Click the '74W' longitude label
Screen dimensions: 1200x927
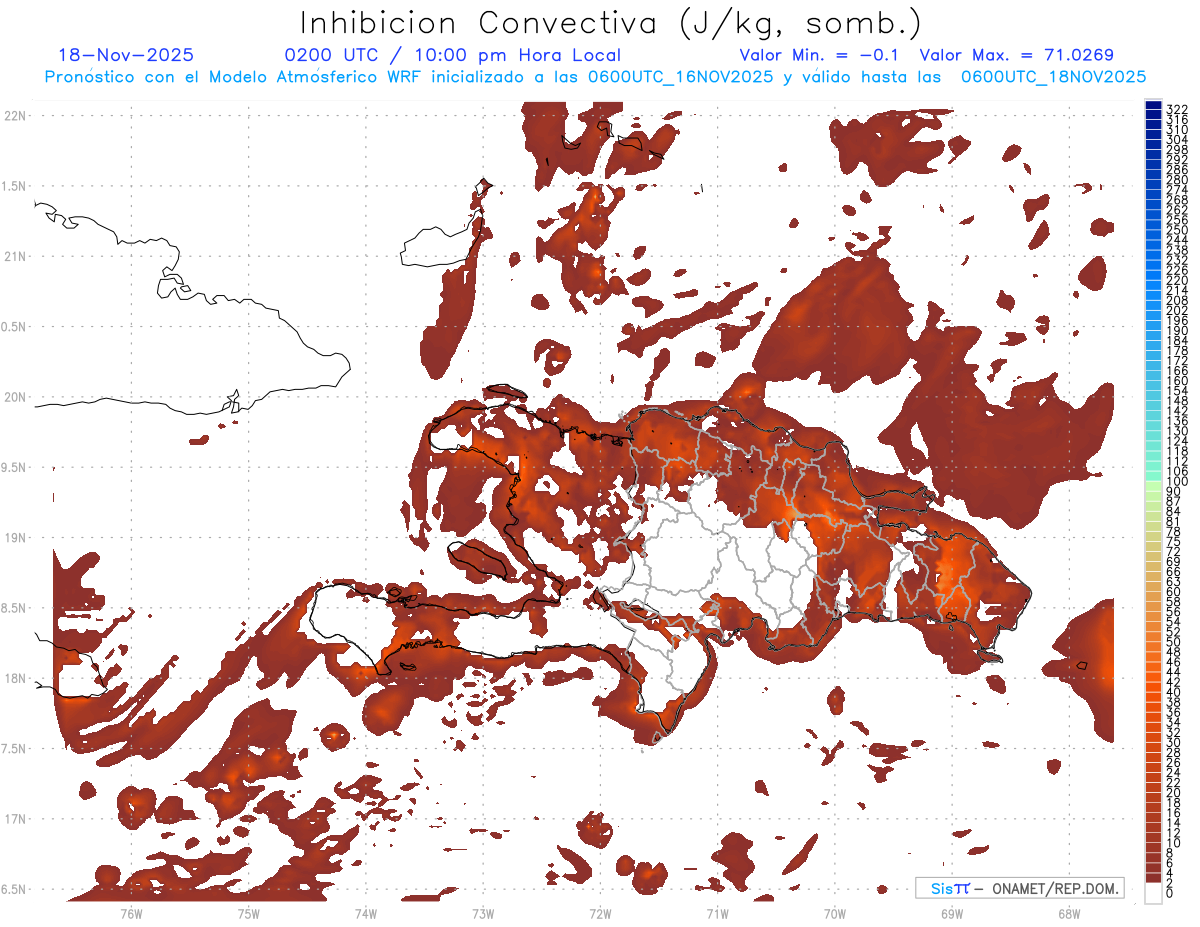366,914
